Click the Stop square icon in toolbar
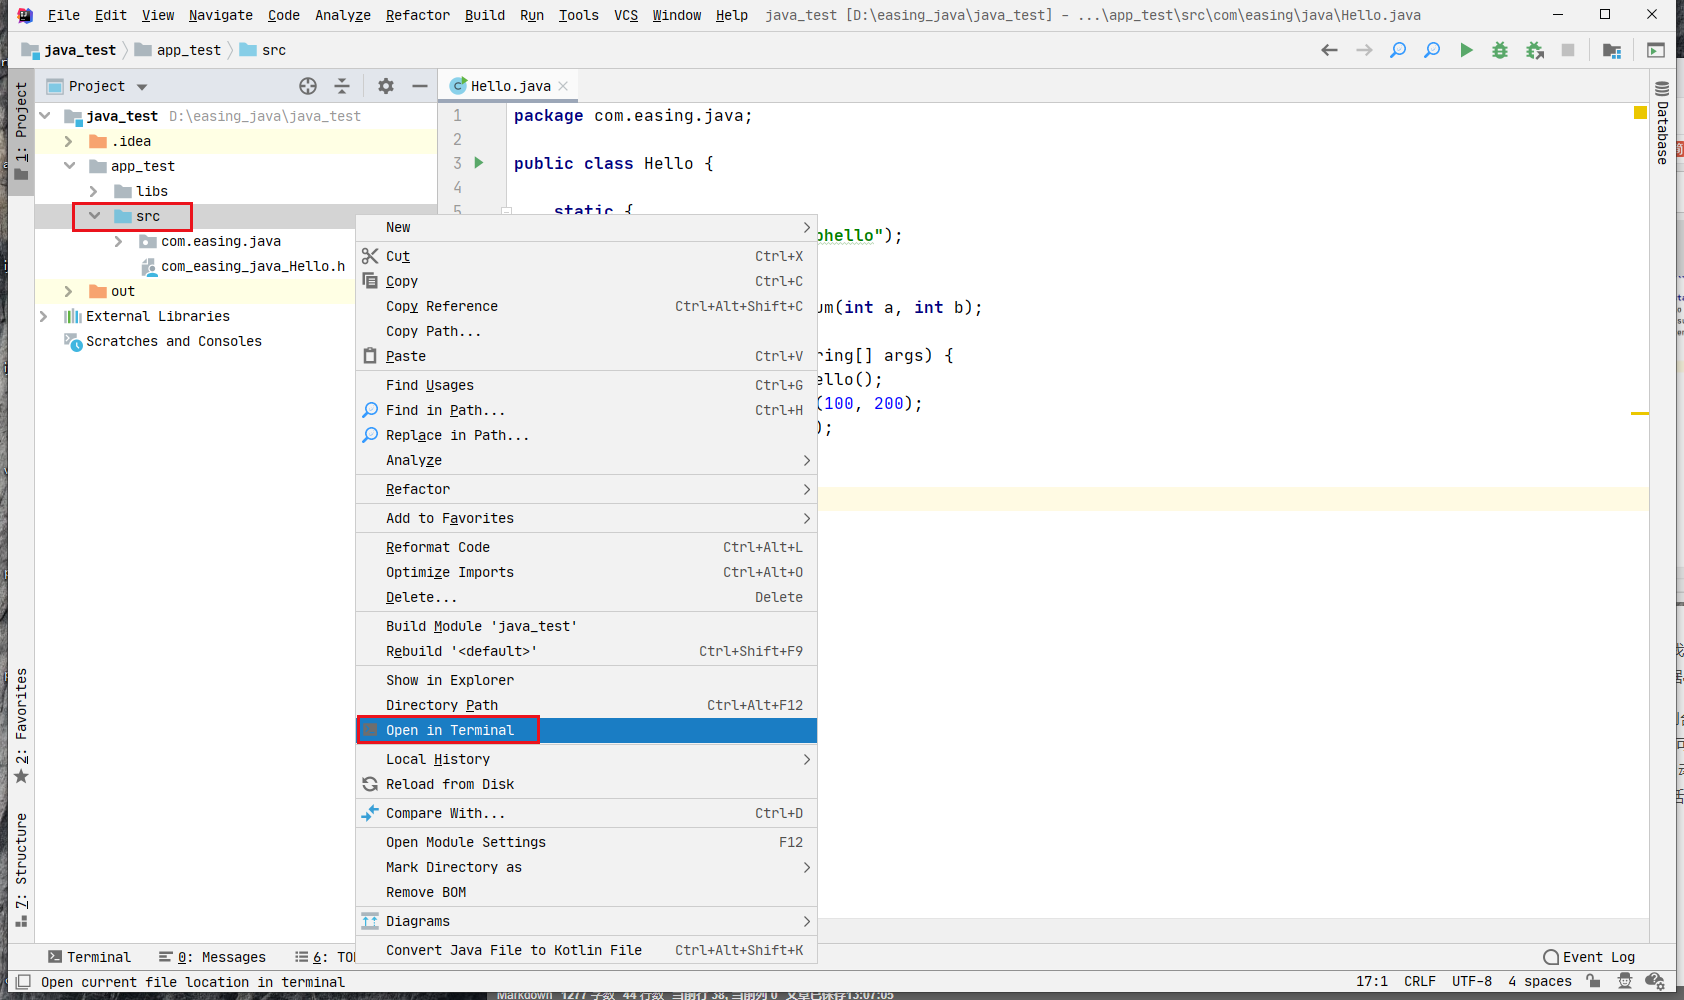The image size is (1684, 1000). coord(1568,50)
